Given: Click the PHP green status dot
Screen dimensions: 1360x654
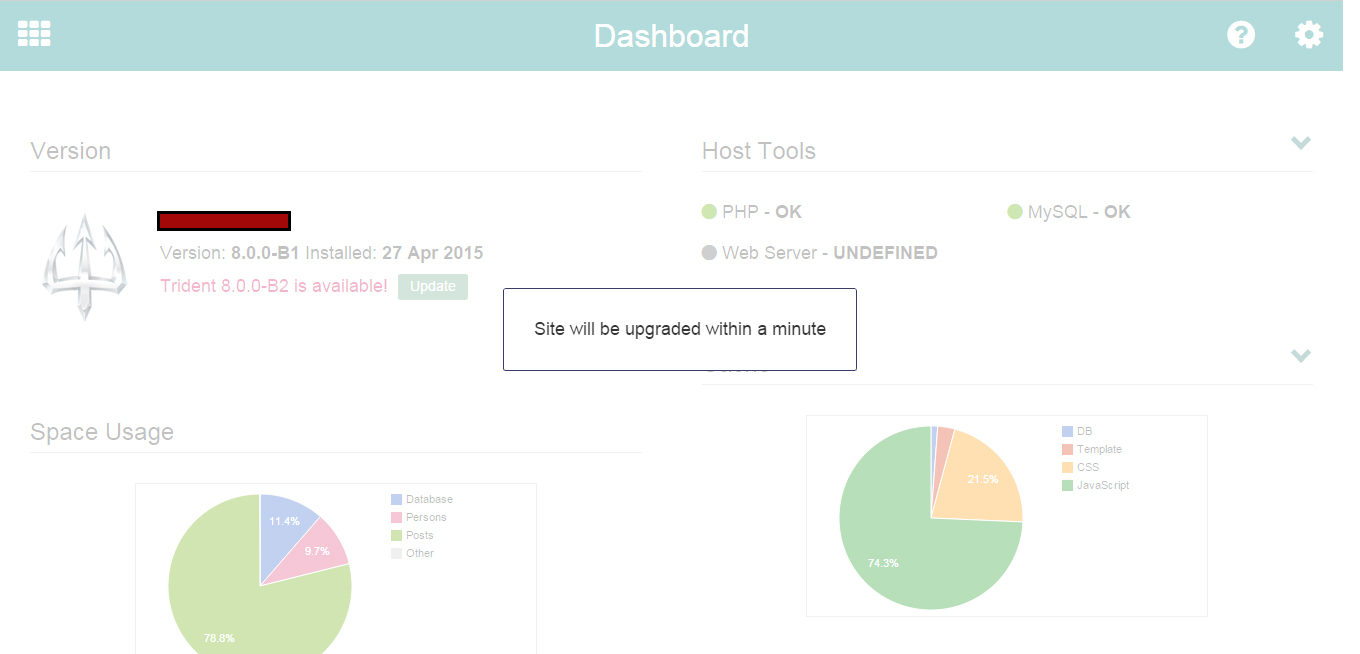Looking at the screenshot, I should 709,212.
